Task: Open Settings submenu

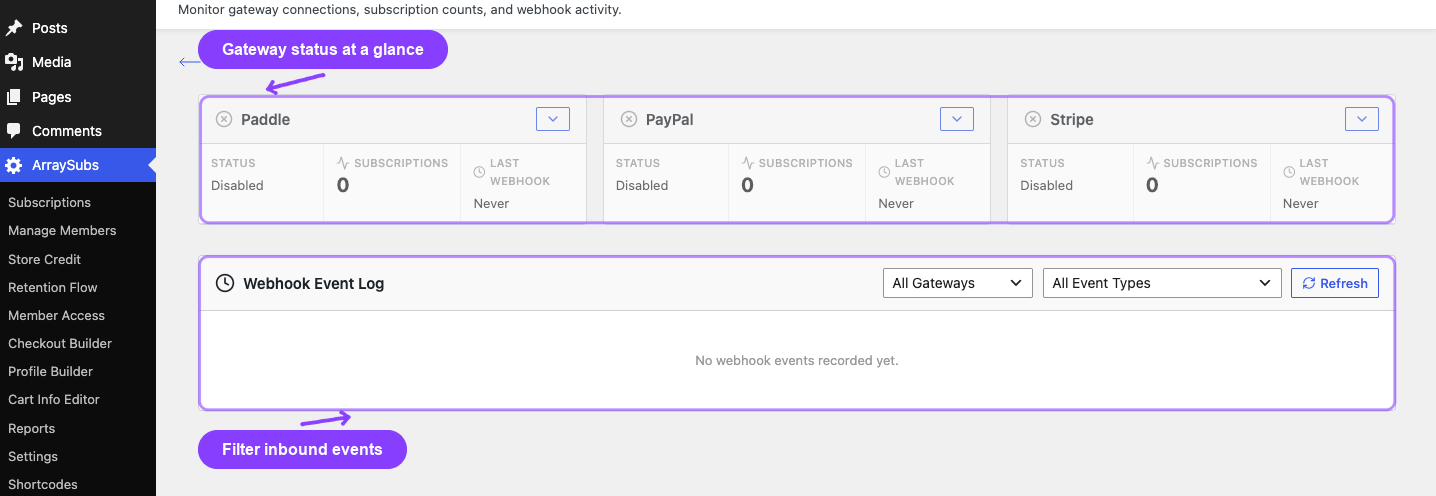Action: (33, 456)
